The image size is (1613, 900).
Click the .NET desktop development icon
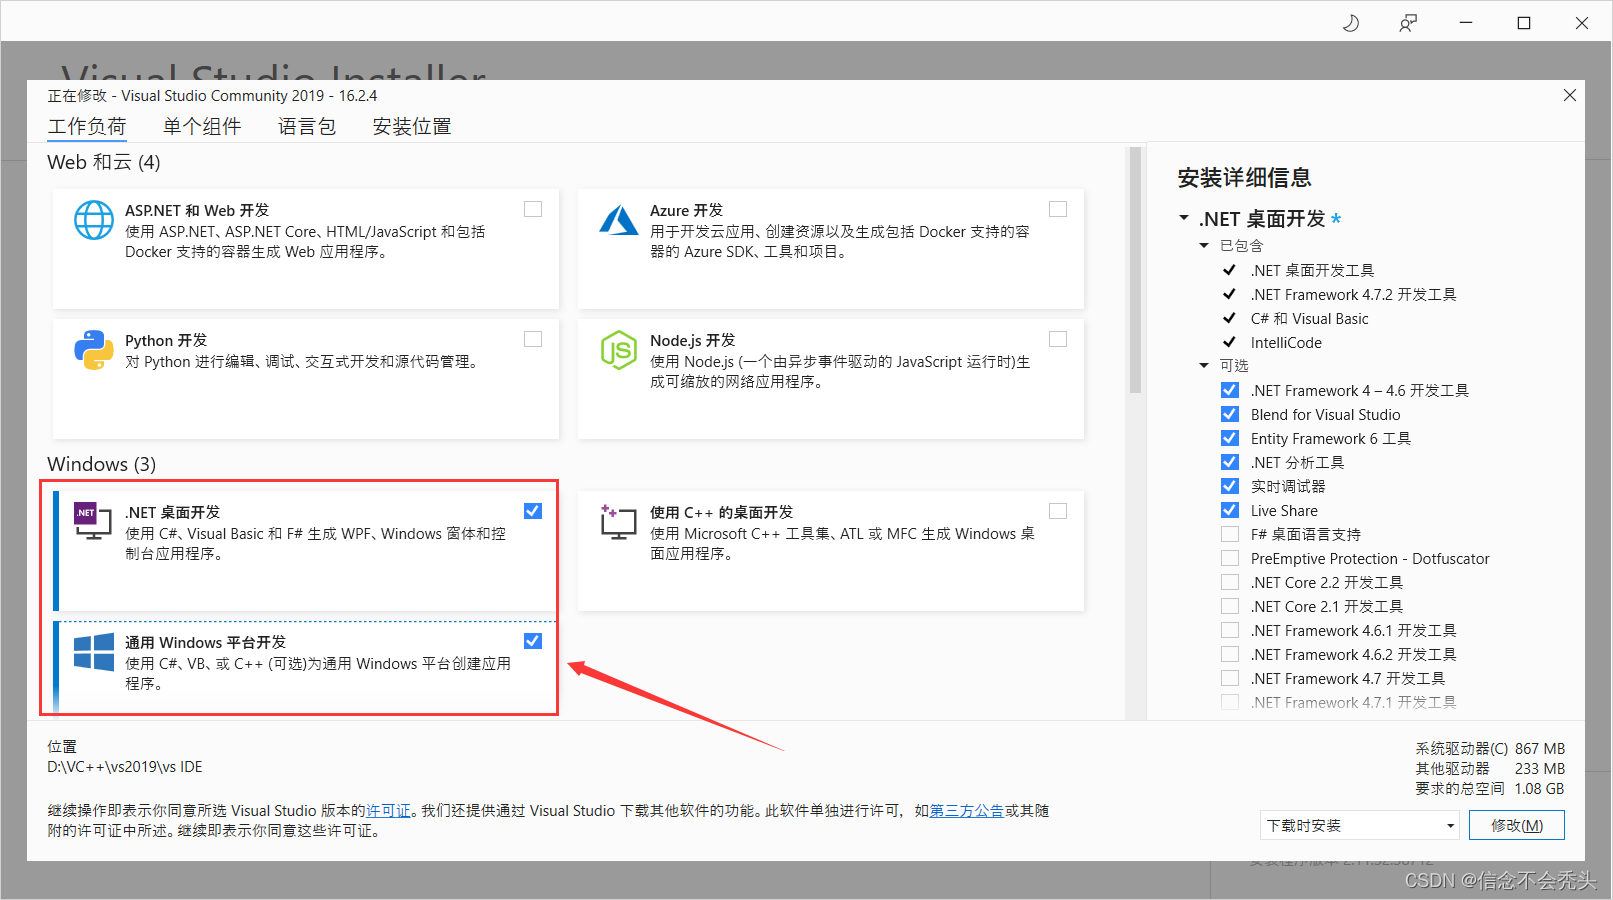tap(93, 520)
